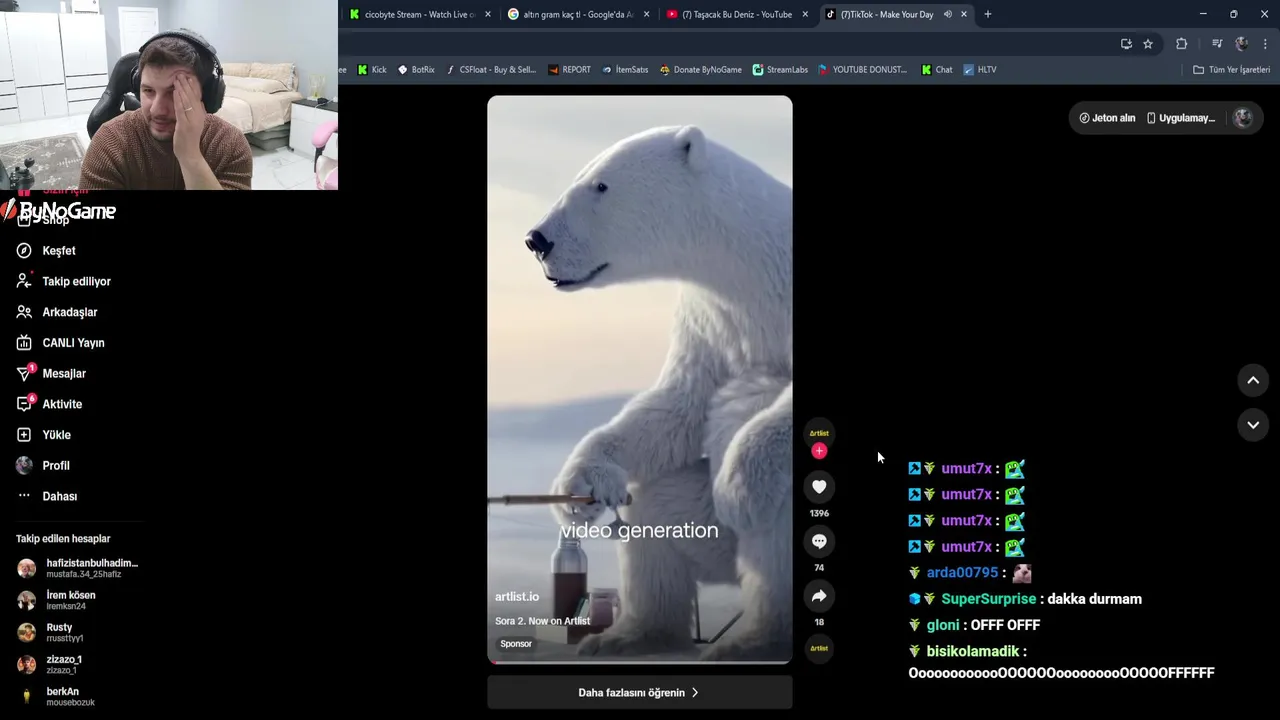Click Sponsor label on video

tap(516, 644)
